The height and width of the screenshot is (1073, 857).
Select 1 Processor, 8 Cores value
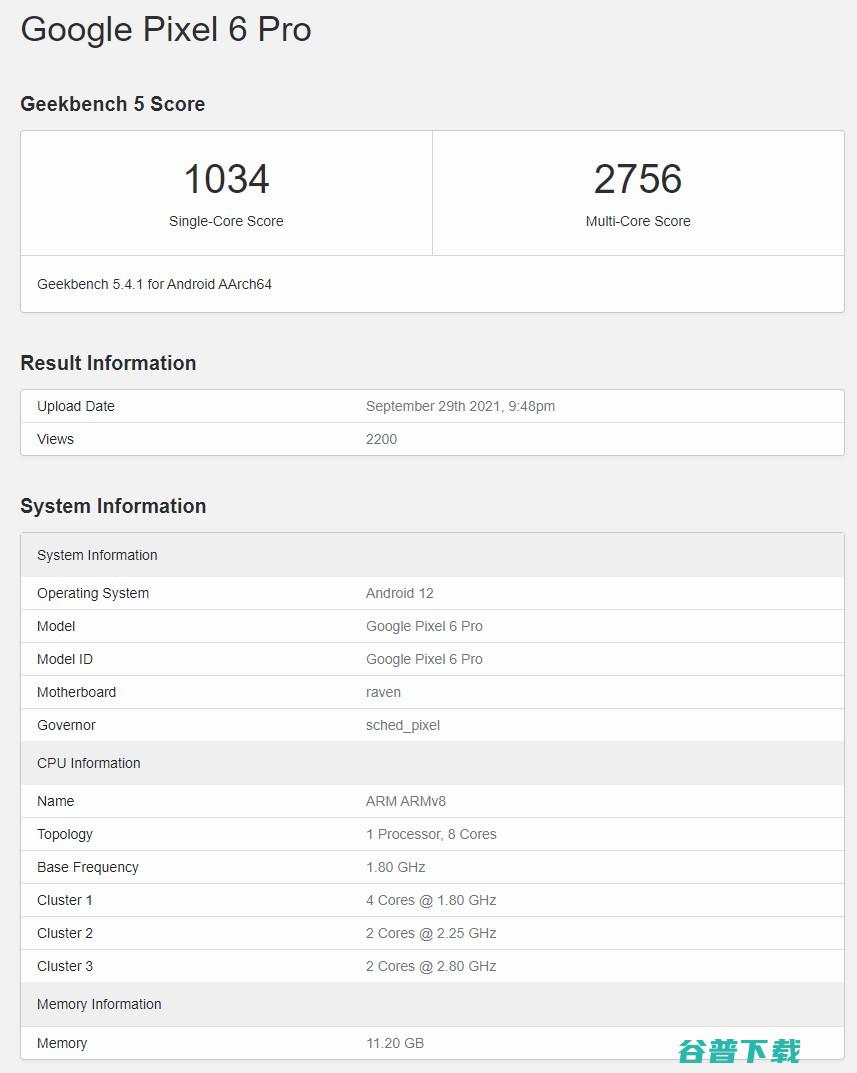pos(431,834)
